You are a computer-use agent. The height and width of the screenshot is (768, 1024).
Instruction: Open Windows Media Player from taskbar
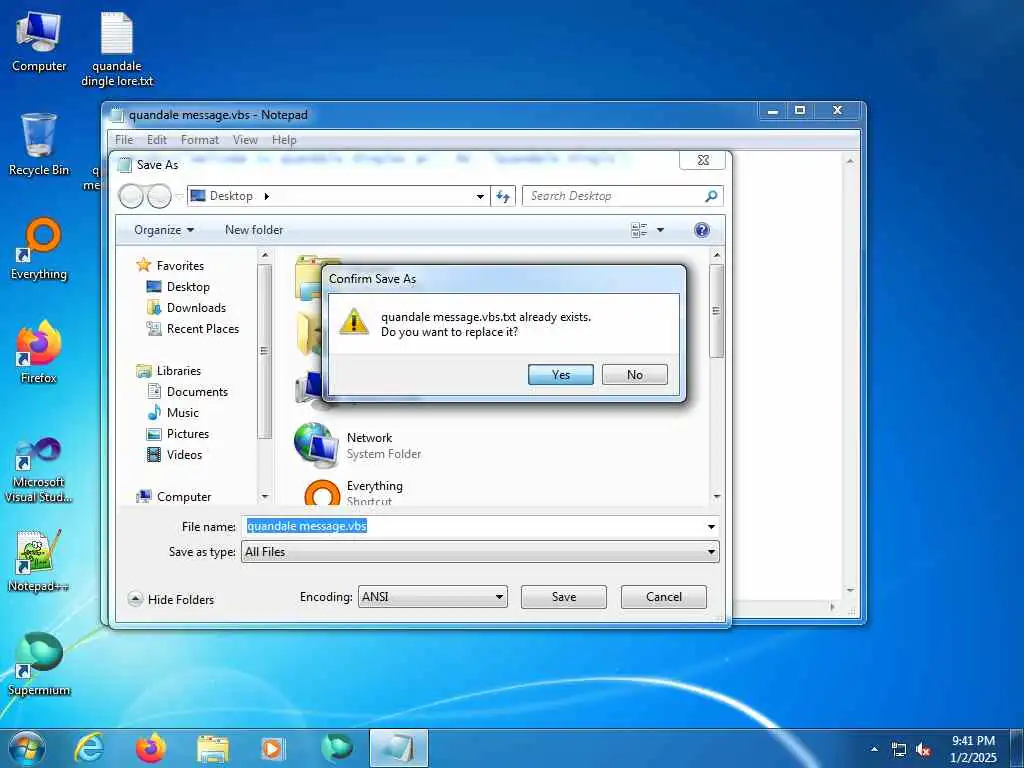click(x=273, y=748)
